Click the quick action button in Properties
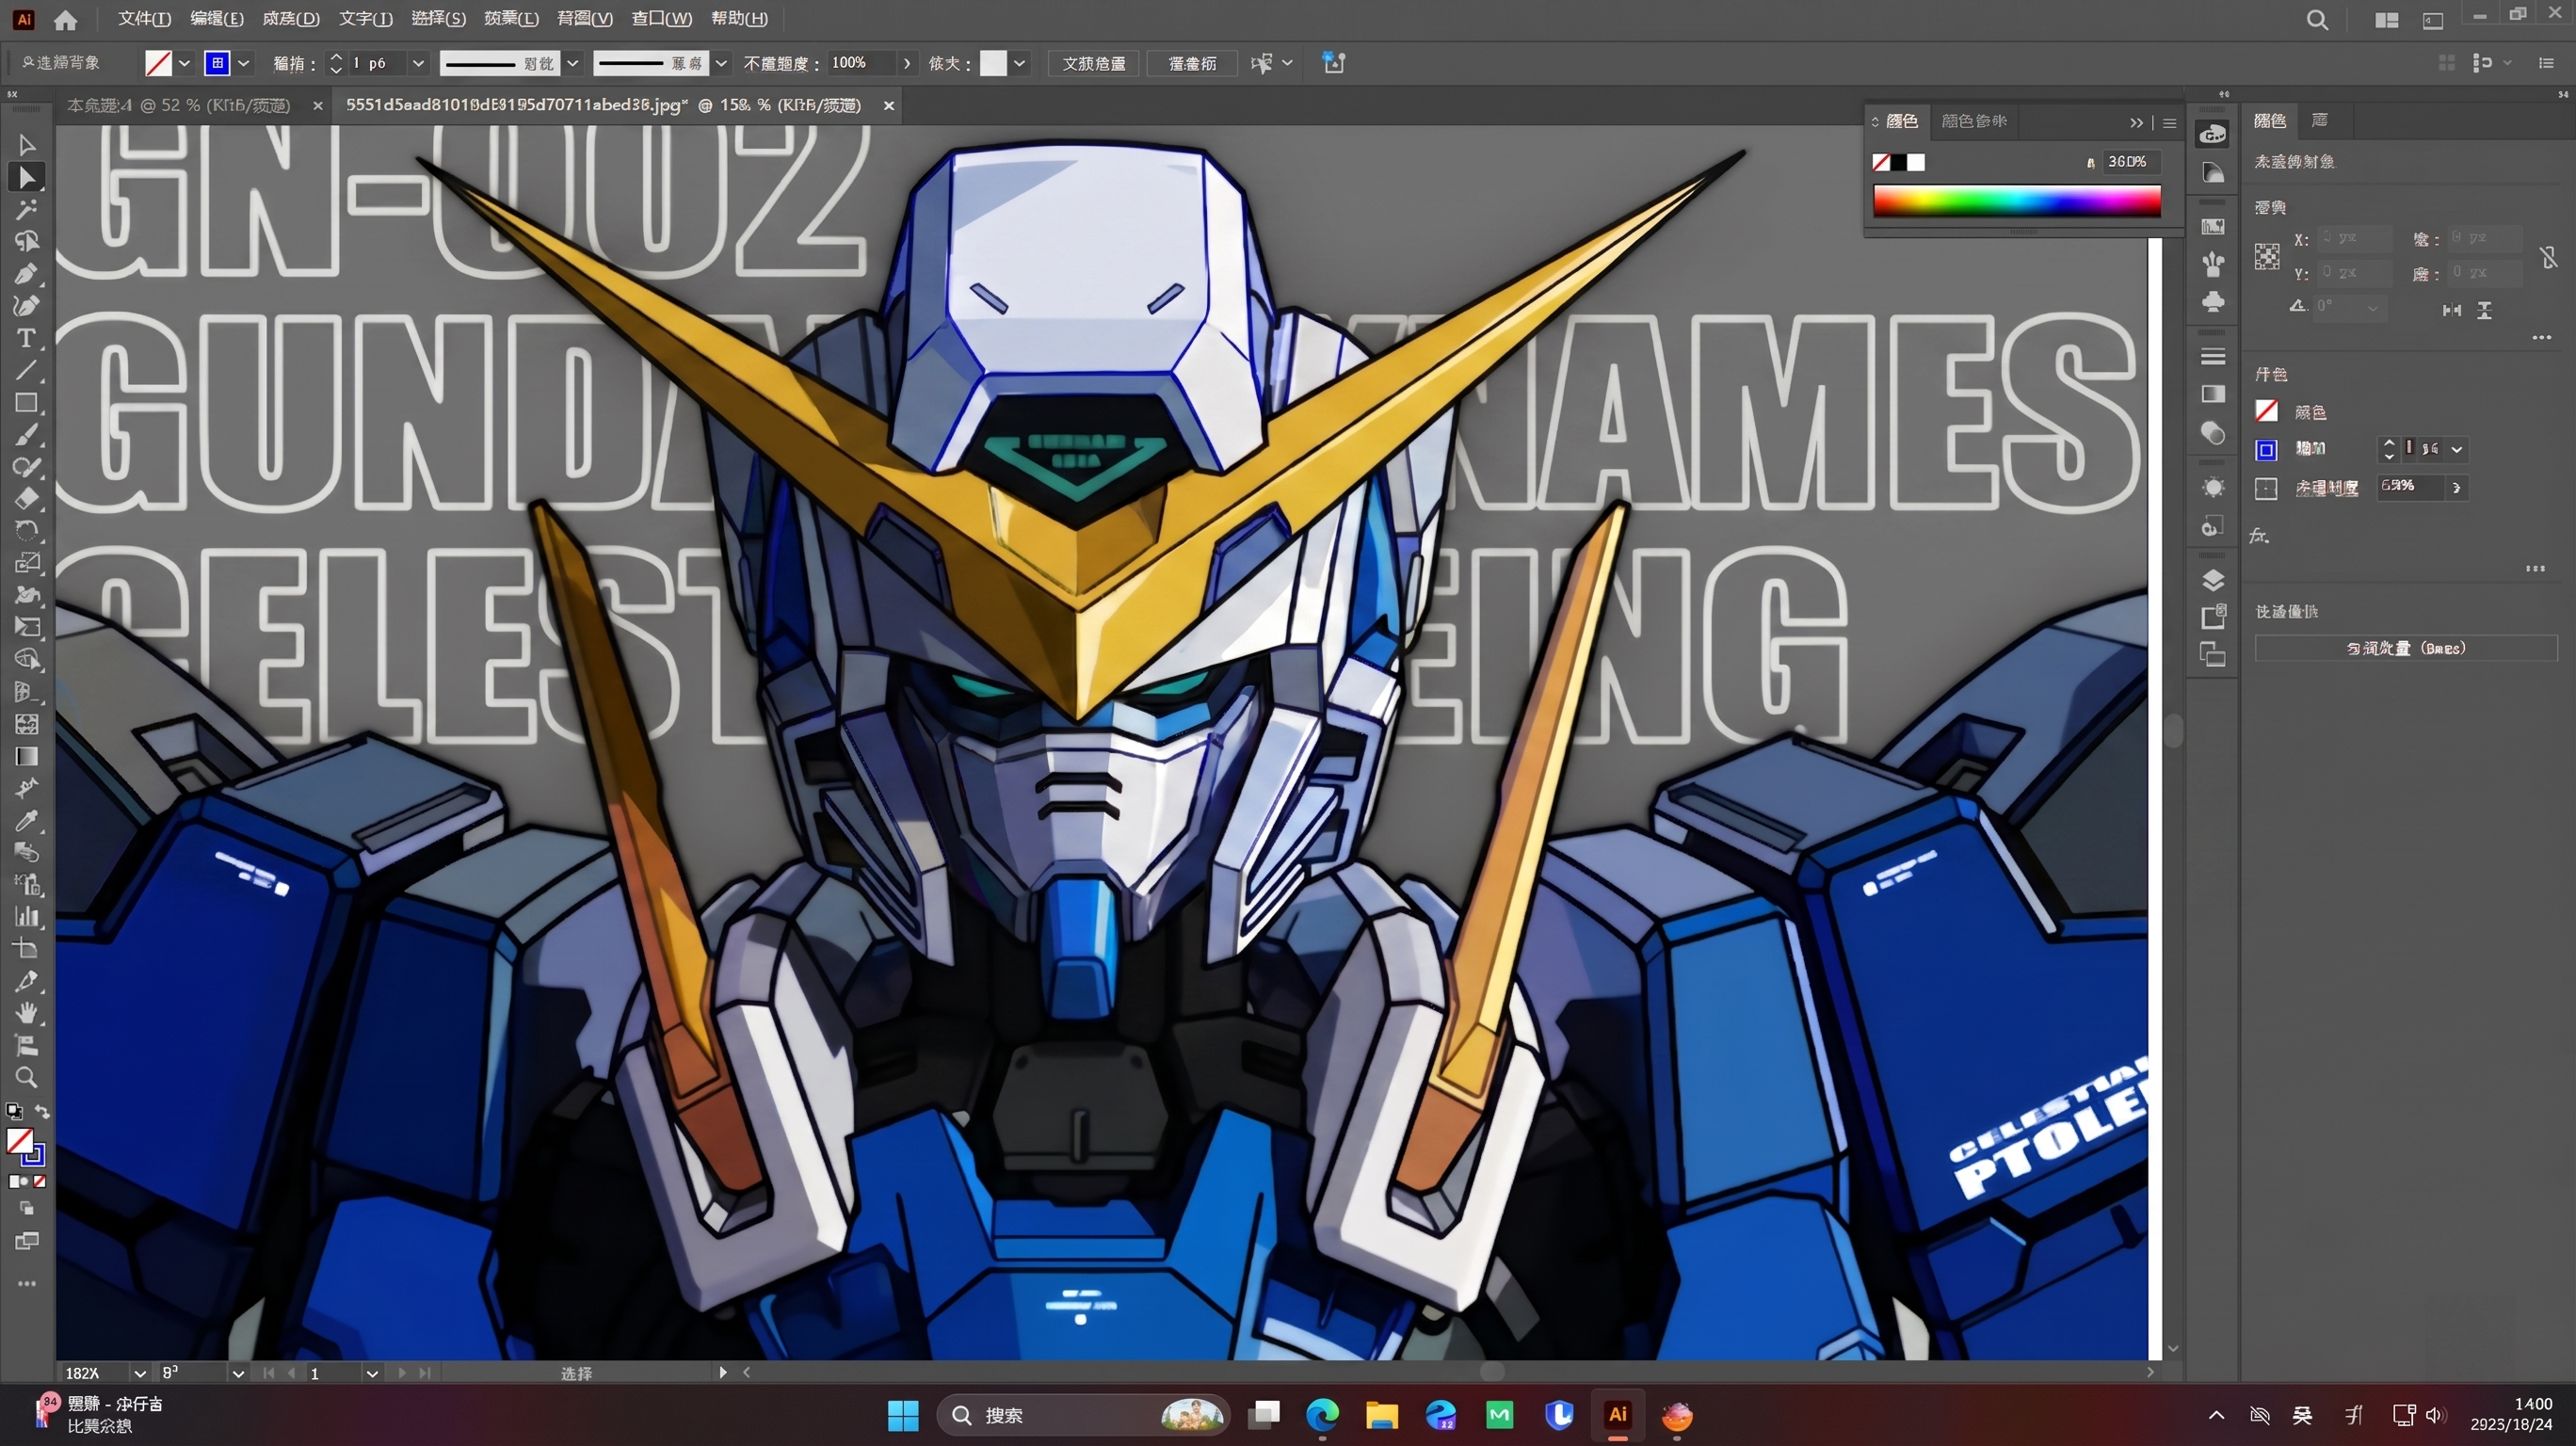This screenshot has height=1446, width=2576. 2406,648
